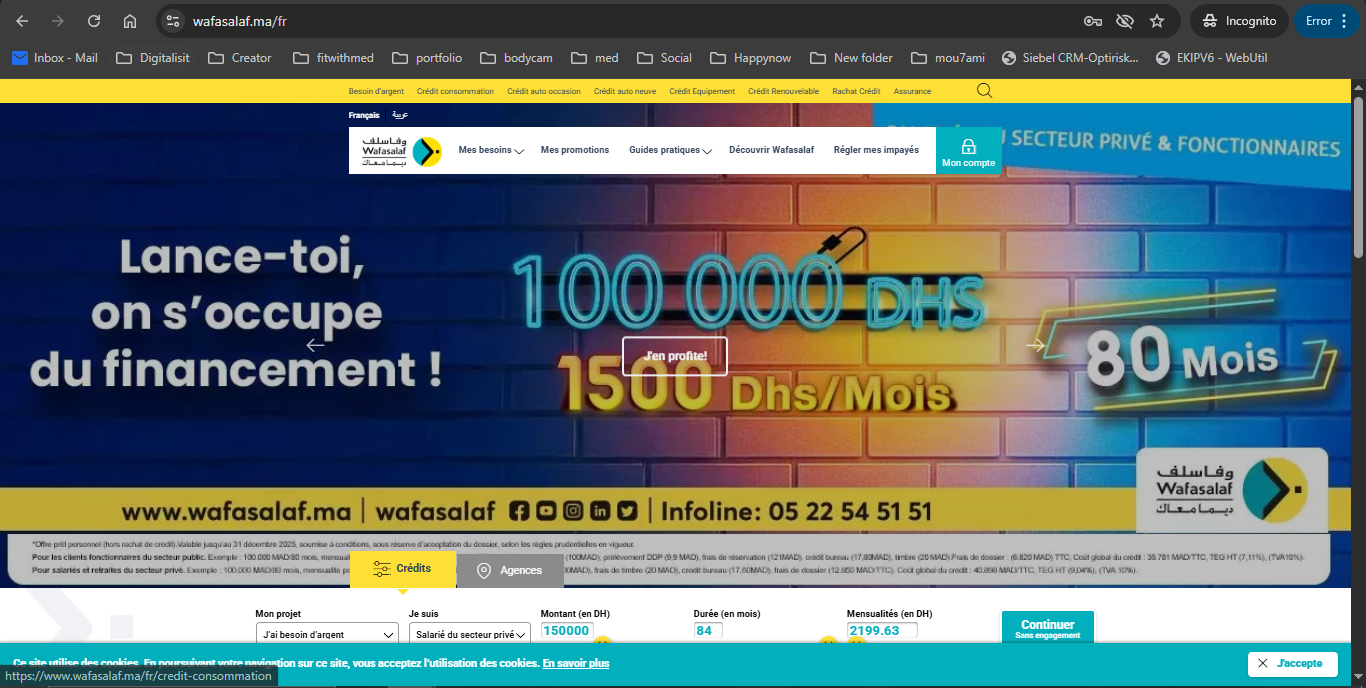The height and width of the screenshot is (688, 1366).
Task: Select the Agences tab
Action: click(510, 571)
